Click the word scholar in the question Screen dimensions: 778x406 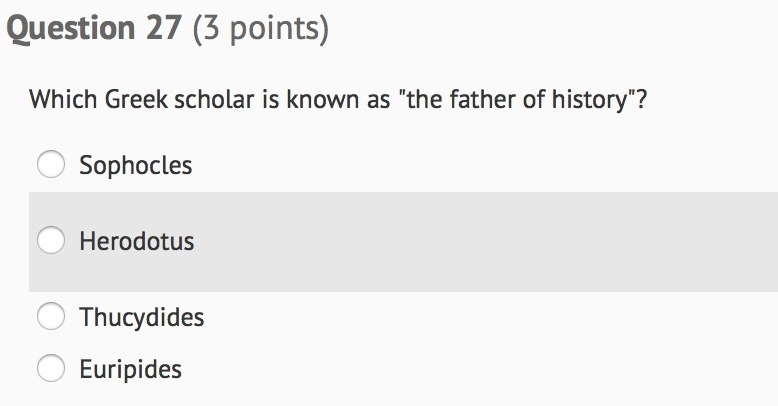[214, 99]
